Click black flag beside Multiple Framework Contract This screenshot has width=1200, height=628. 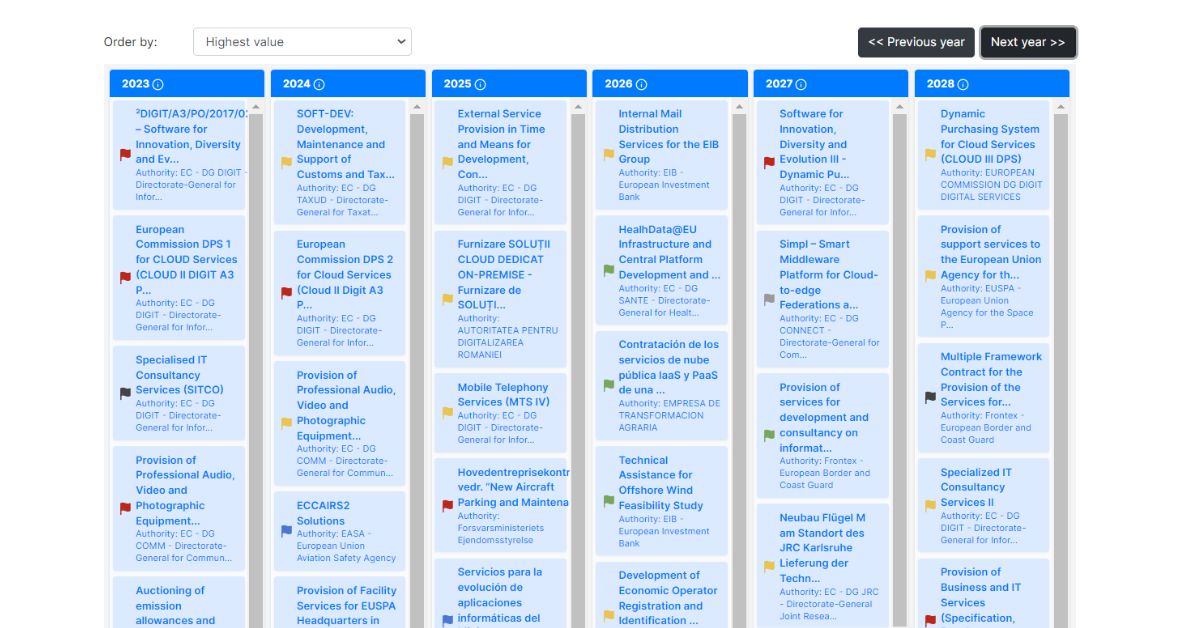(x=930, y=397)
